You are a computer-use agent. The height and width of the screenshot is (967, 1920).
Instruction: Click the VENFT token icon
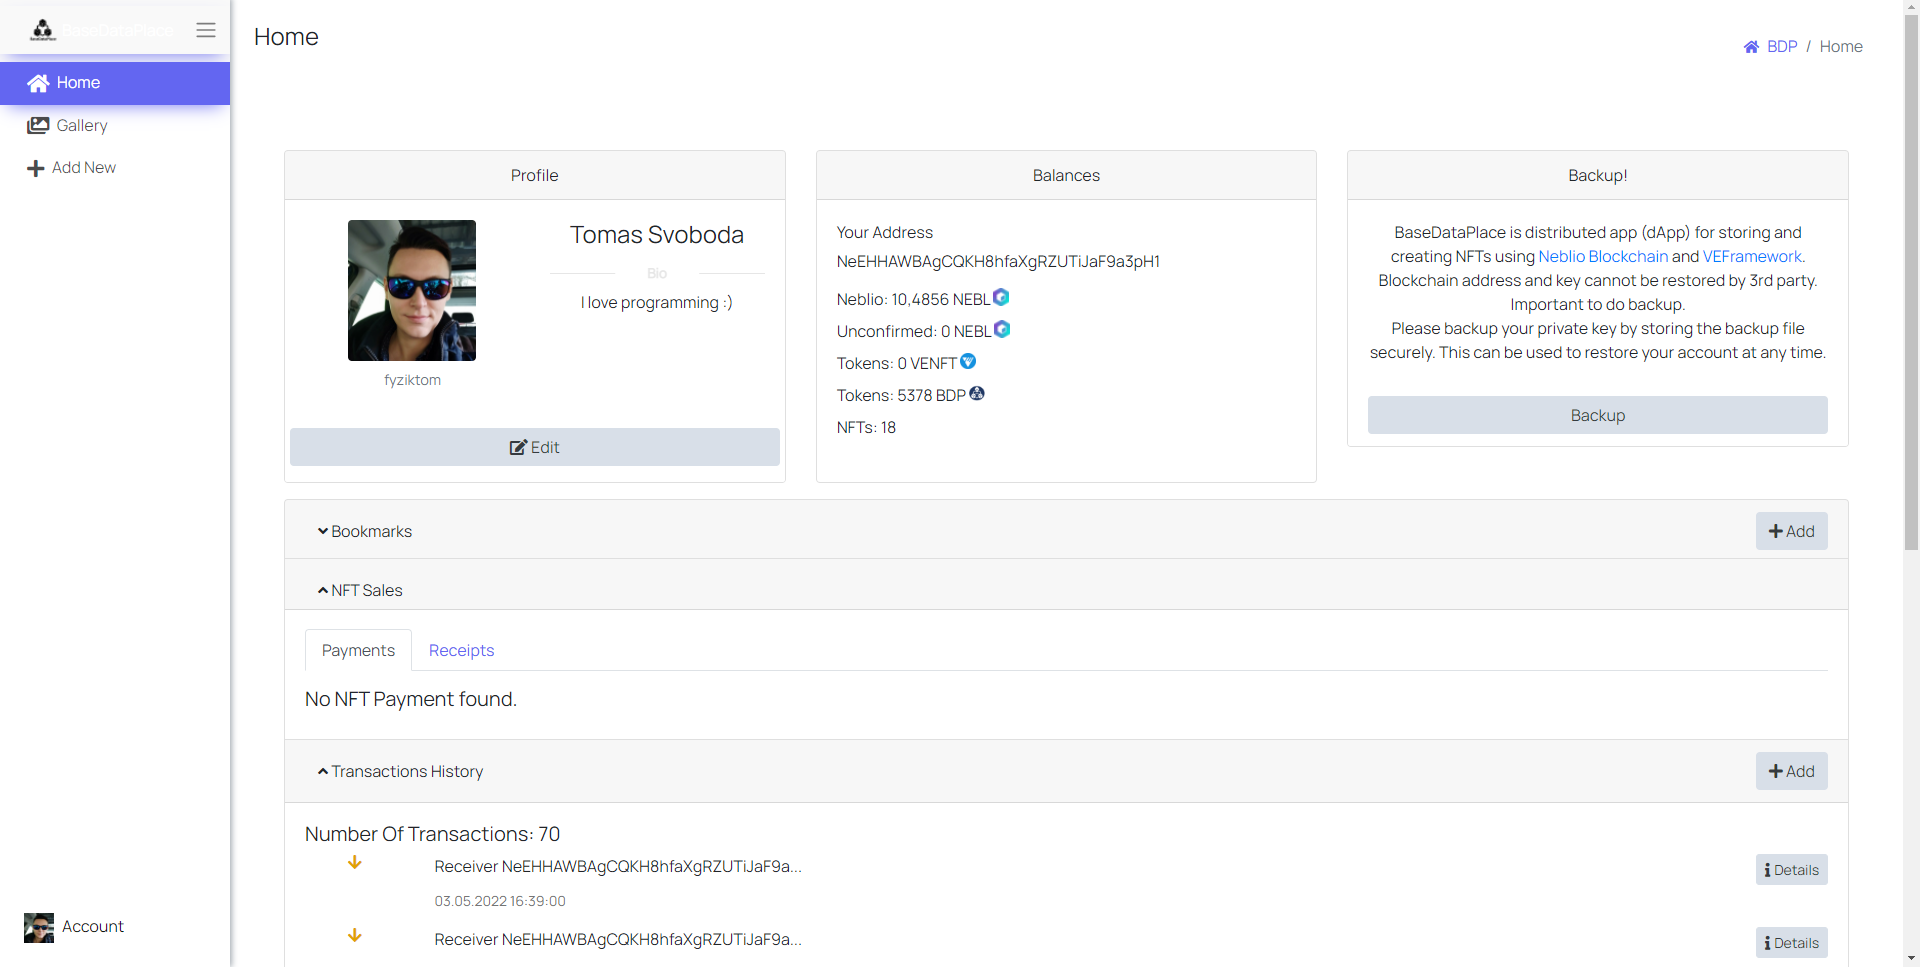coord(968,361)
